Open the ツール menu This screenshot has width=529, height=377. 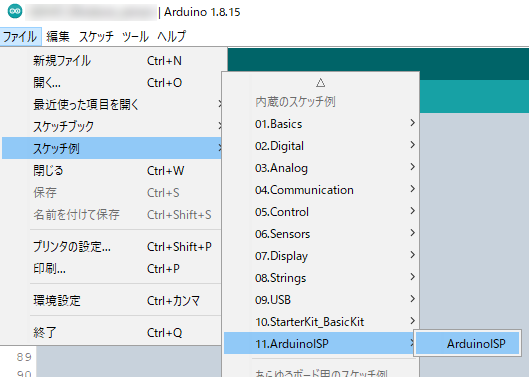[x=135, y=36]
